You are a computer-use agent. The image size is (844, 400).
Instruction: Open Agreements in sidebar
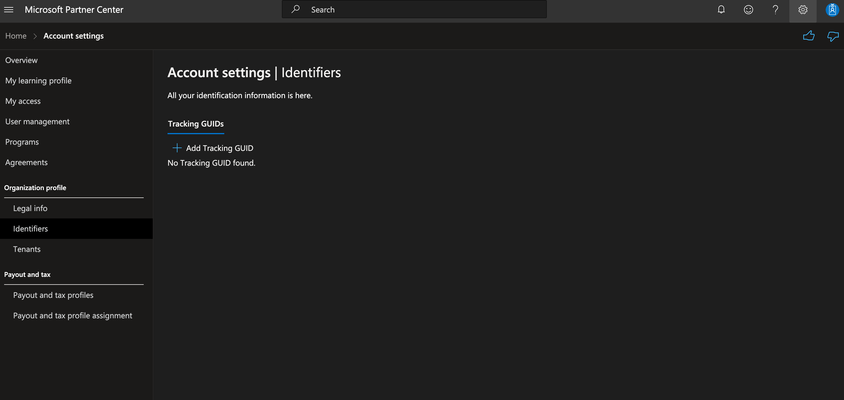pos(26,163)
